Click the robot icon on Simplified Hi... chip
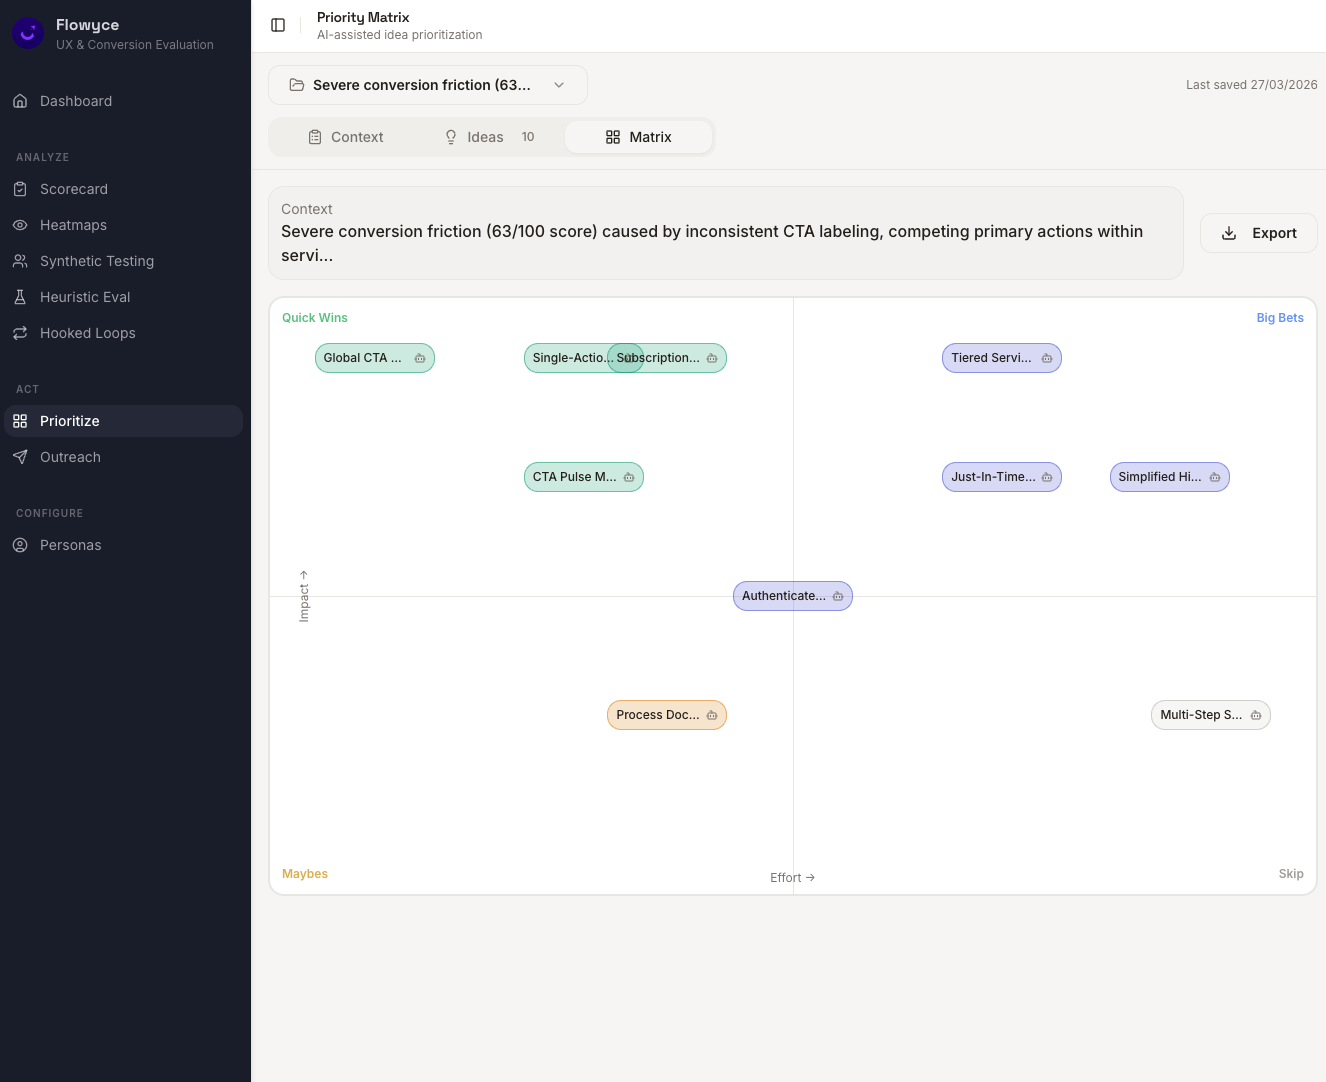Image resolution: width=1326 pixels, height=1082 pixels. pyautogui.click(x=1215, y=477)
